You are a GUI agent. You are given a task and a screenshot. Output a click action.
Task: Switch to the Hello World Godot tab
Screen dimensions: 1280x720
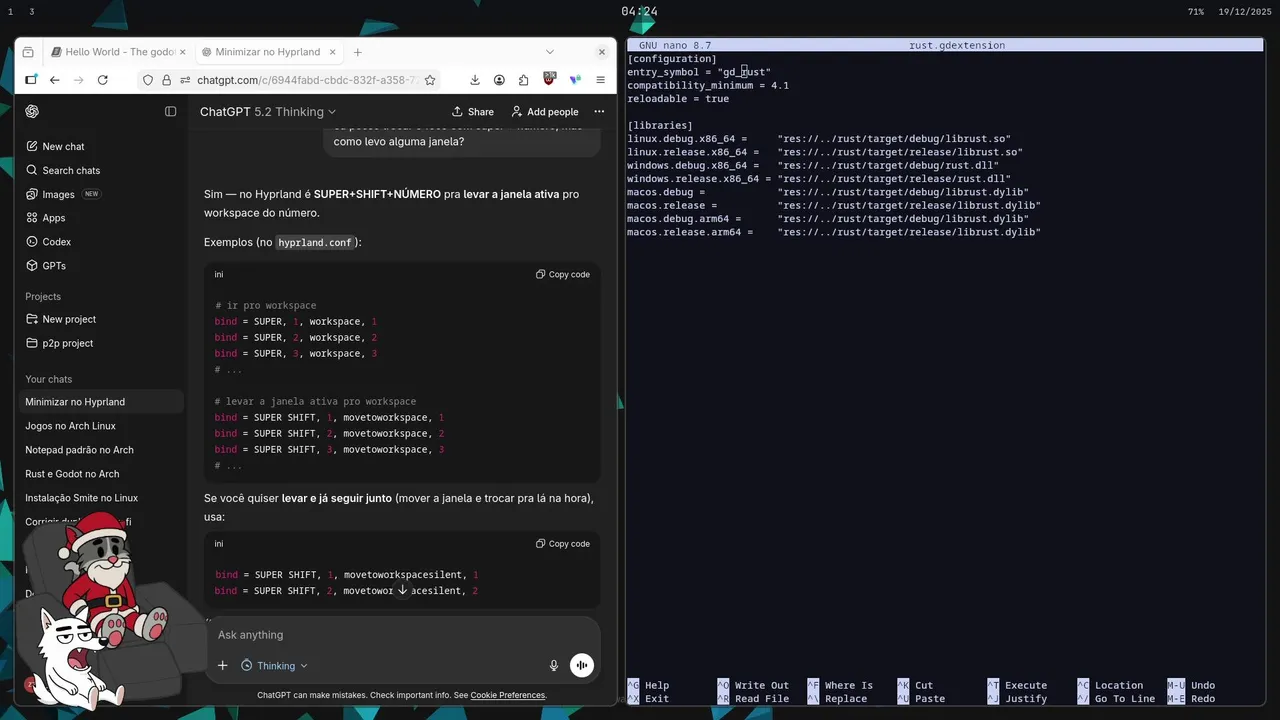(118, 52)
